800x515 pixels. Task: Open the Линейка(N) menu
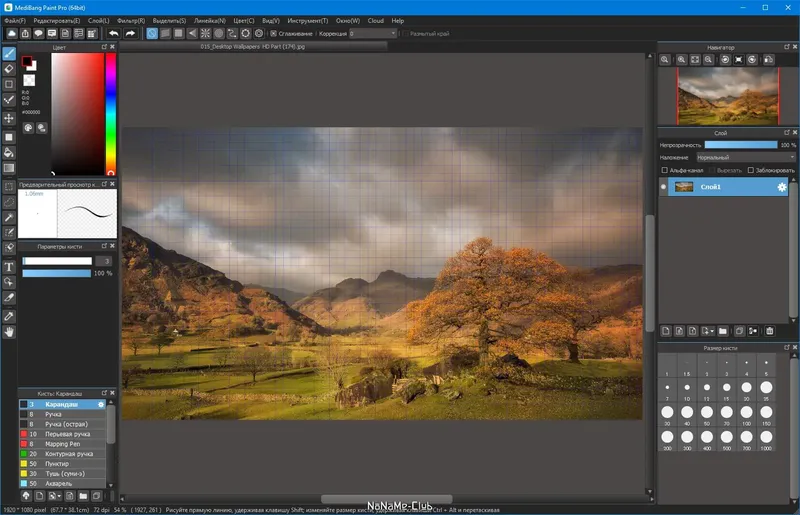pos(210,21)
